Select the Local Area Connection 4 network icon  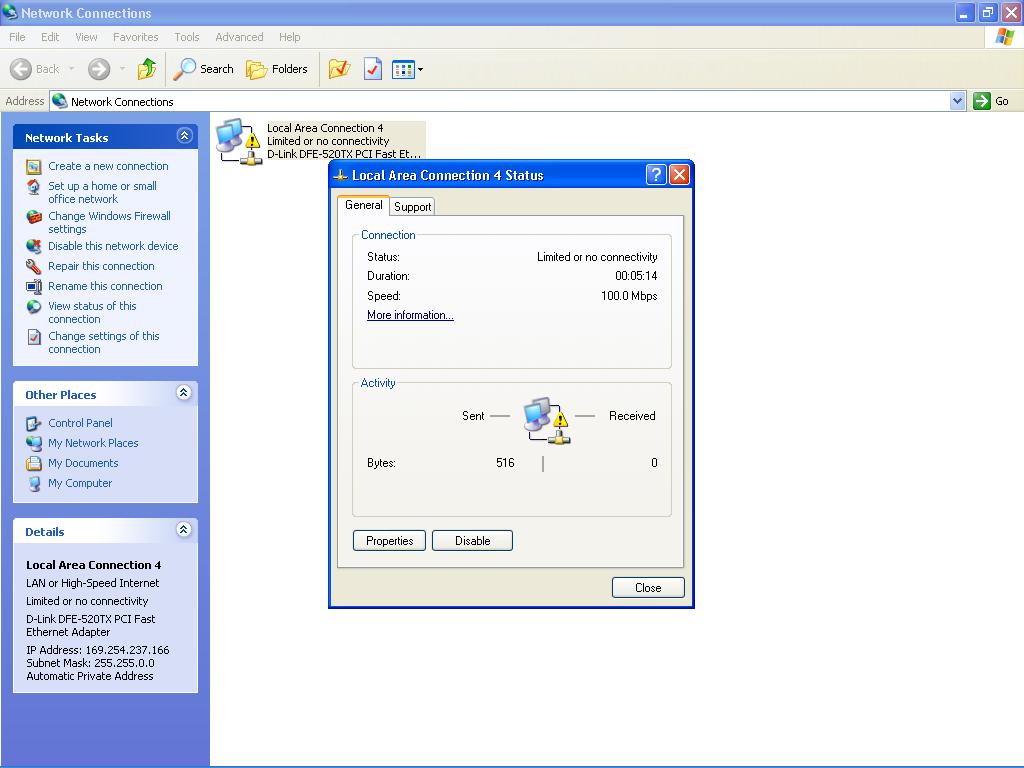coord(238,141)
